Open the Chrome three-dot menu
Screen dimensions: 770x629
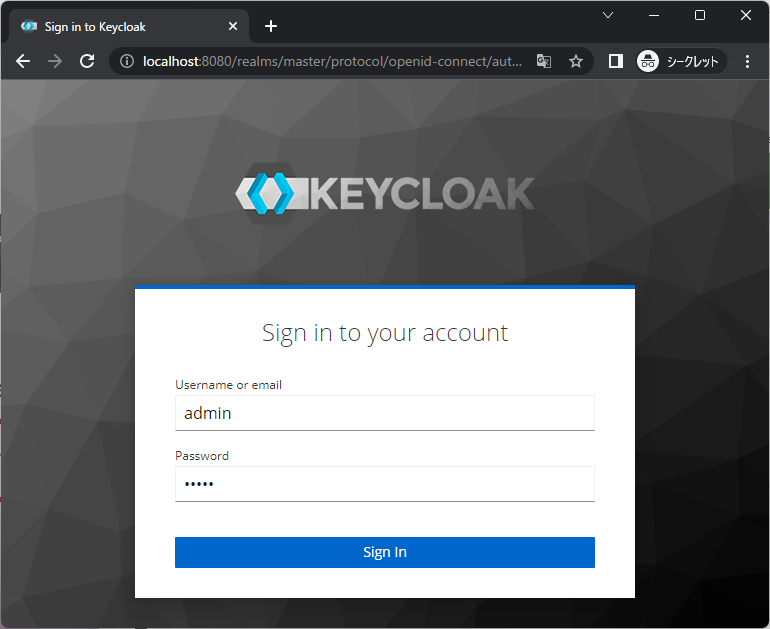click(x=747, y=61)
